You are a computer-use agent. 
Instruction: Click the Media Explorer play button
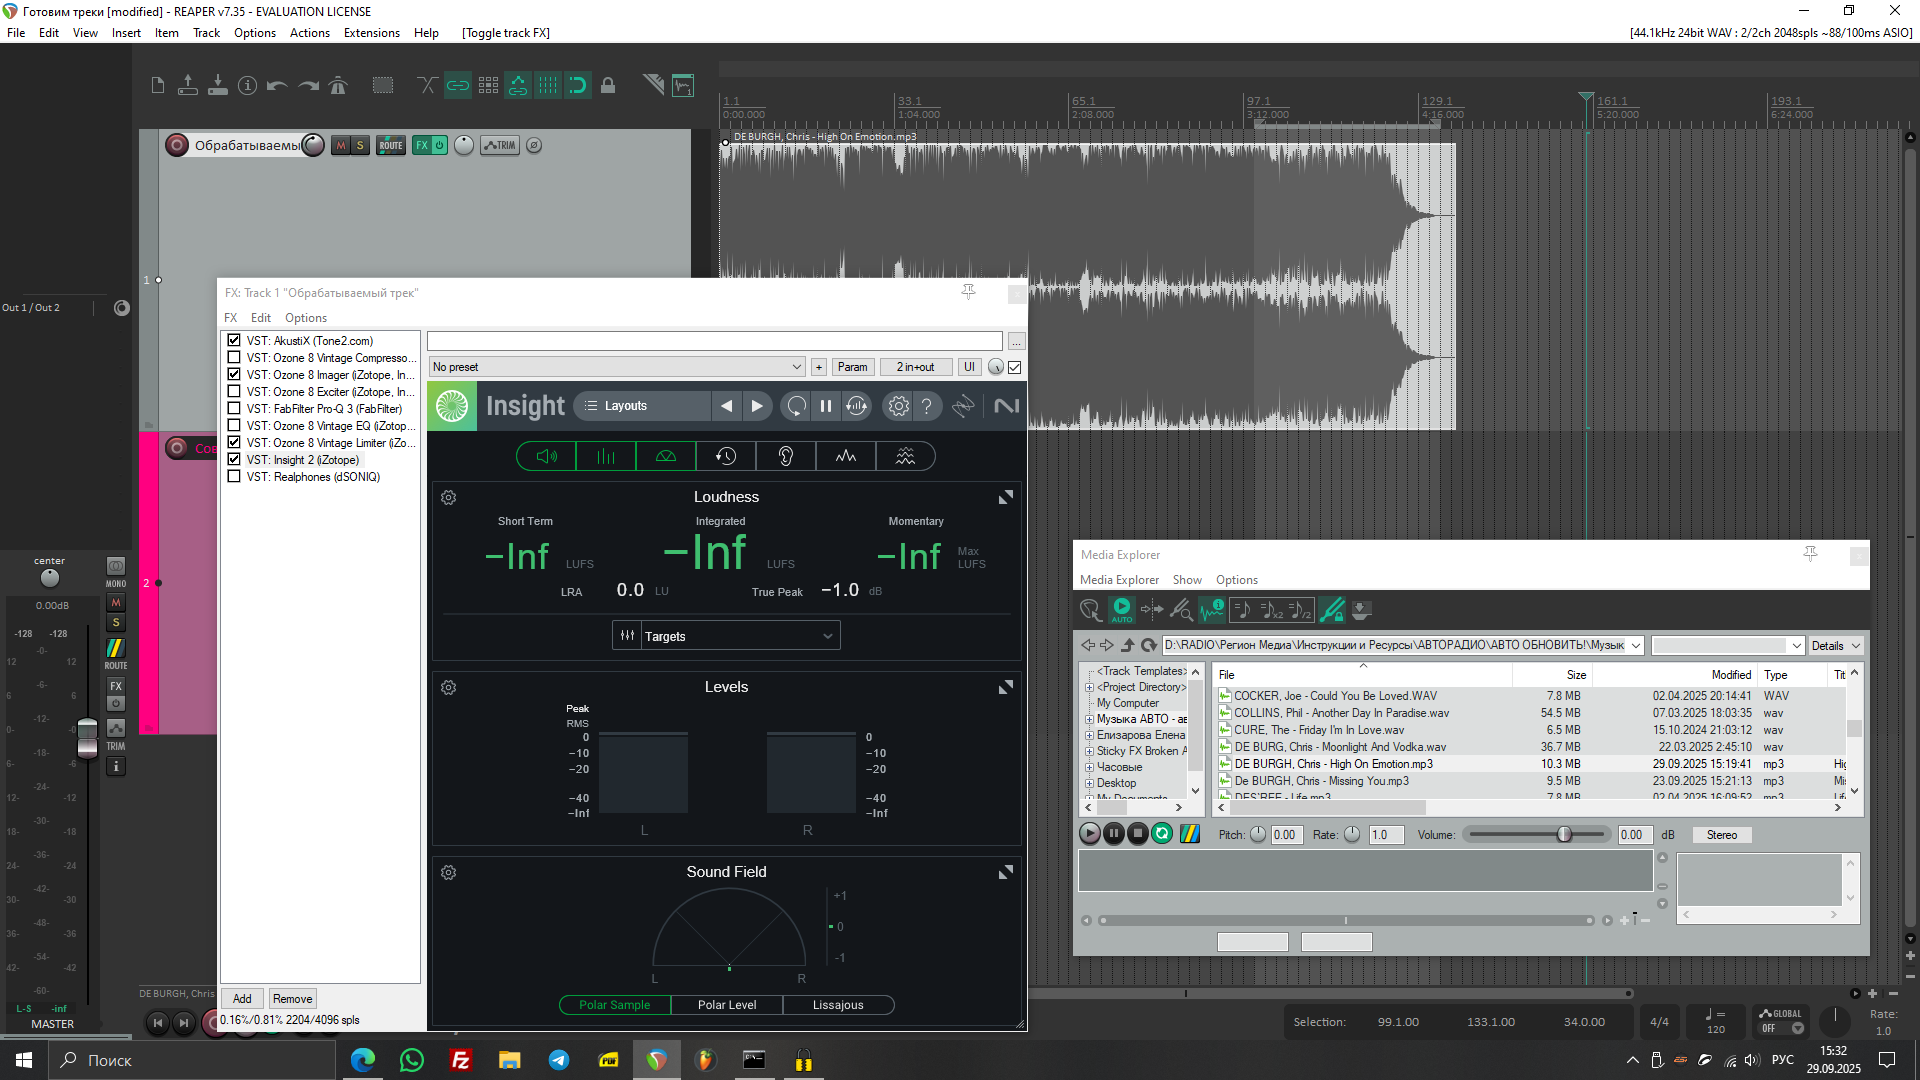point(1090,834)
